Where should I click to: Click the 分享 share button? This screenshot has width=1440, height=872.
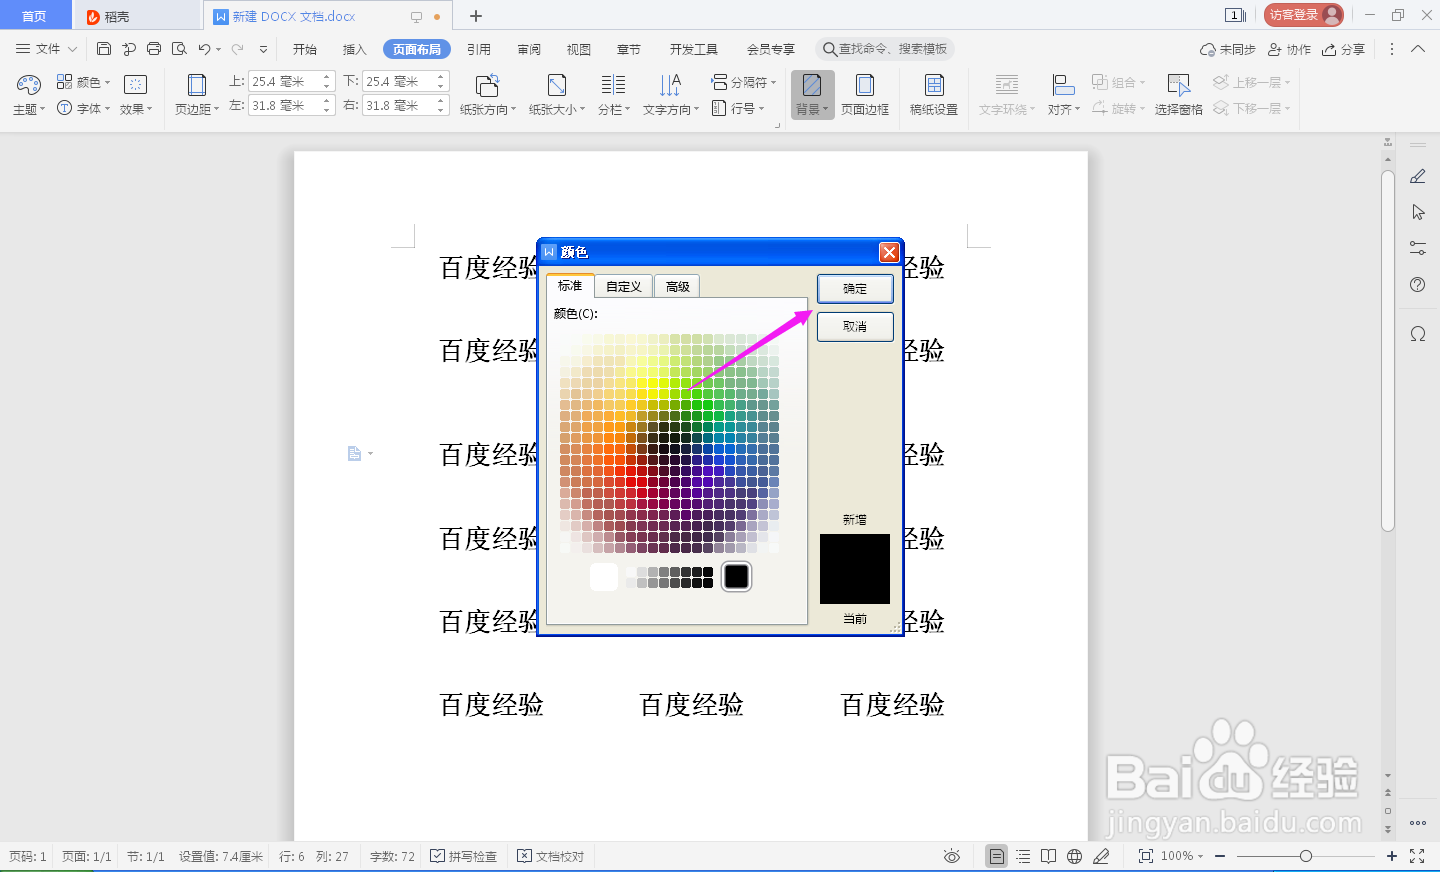pyautogui.click(x=1343, y=49)
